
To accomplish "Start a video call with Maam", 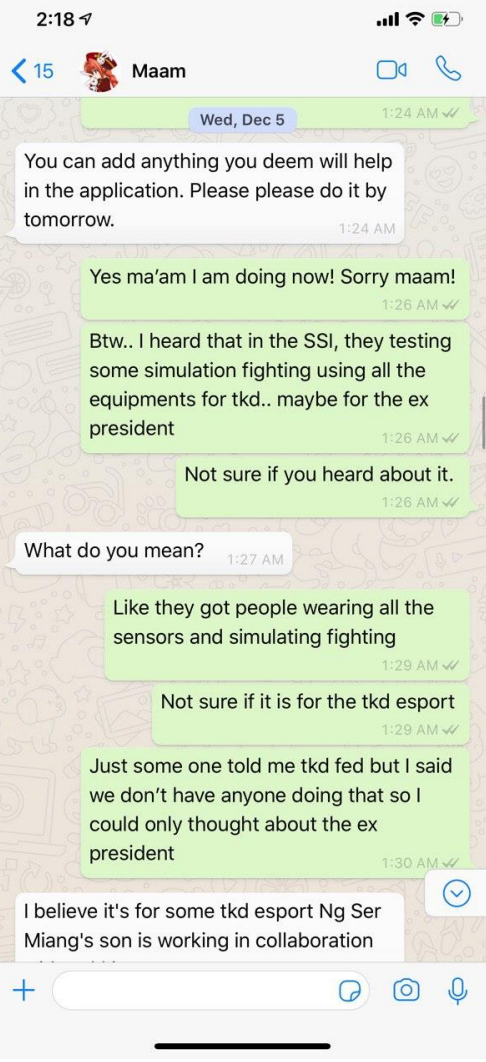I will tap(391, 70).
